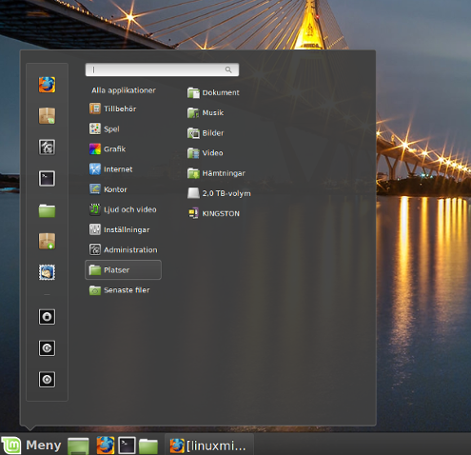Open the Software Manager package icon
471x455 pixels.
[47, 116]
